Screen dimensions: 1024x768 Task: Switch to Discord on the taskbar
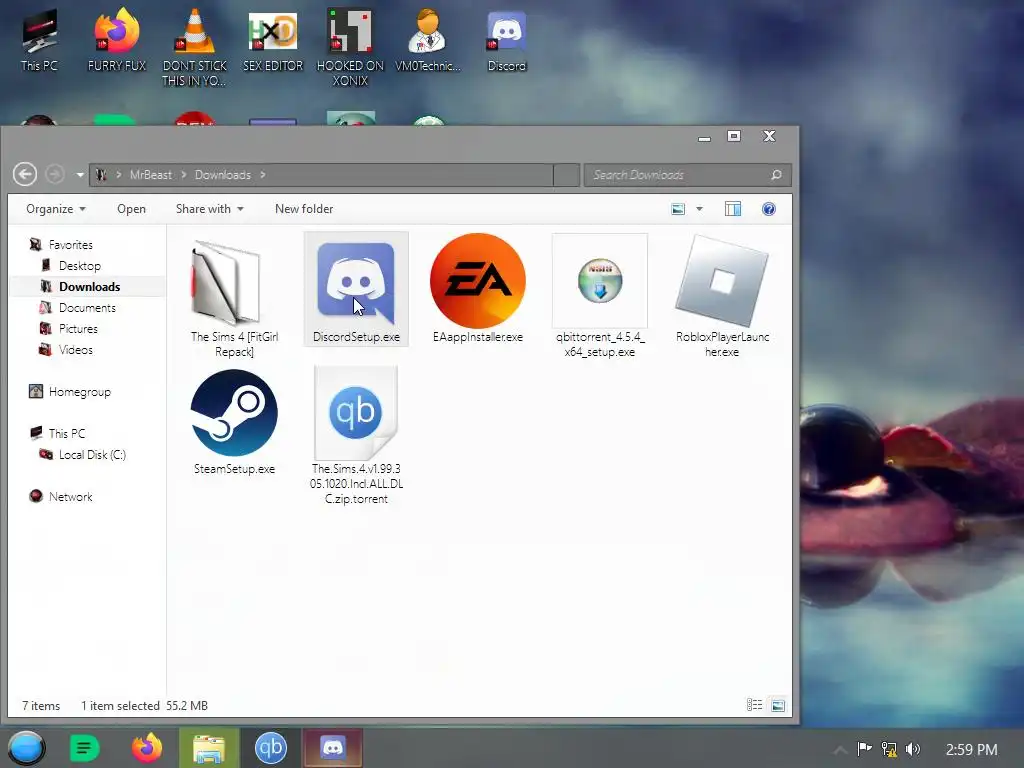coord(332,748)
